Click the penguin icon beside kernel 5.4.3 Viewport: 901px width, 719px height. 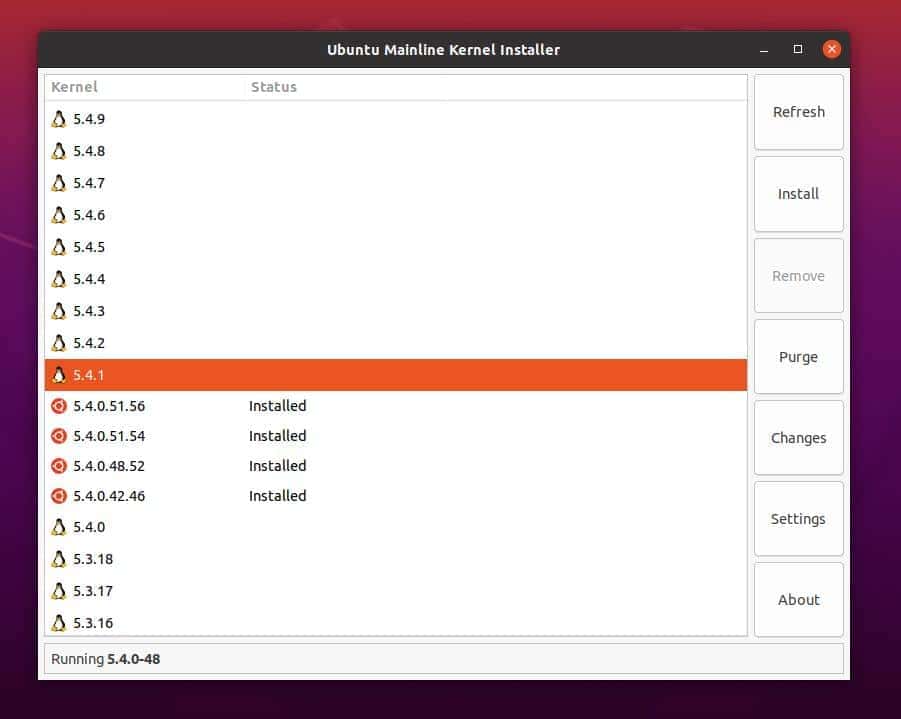59,311
